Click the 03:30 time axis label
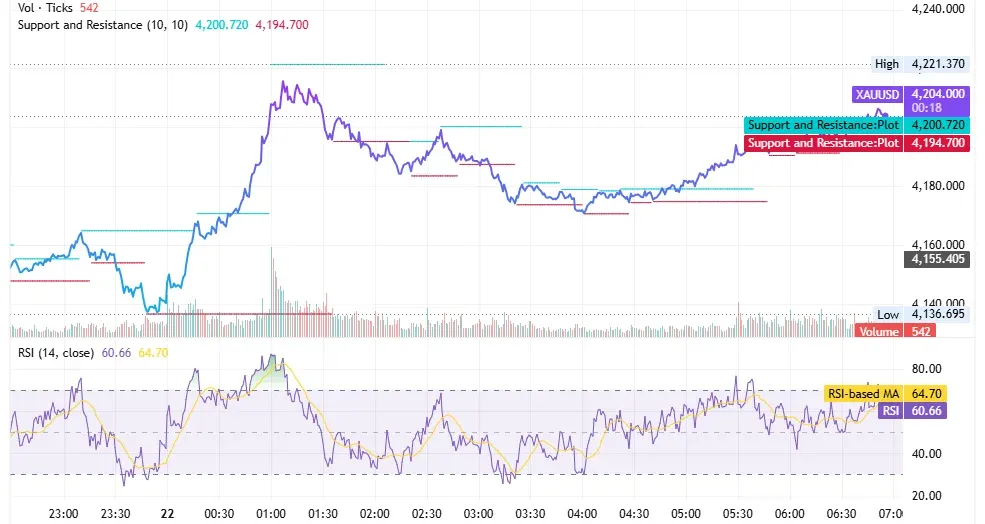This screenshot has height=524, width=985. point(530,514)
